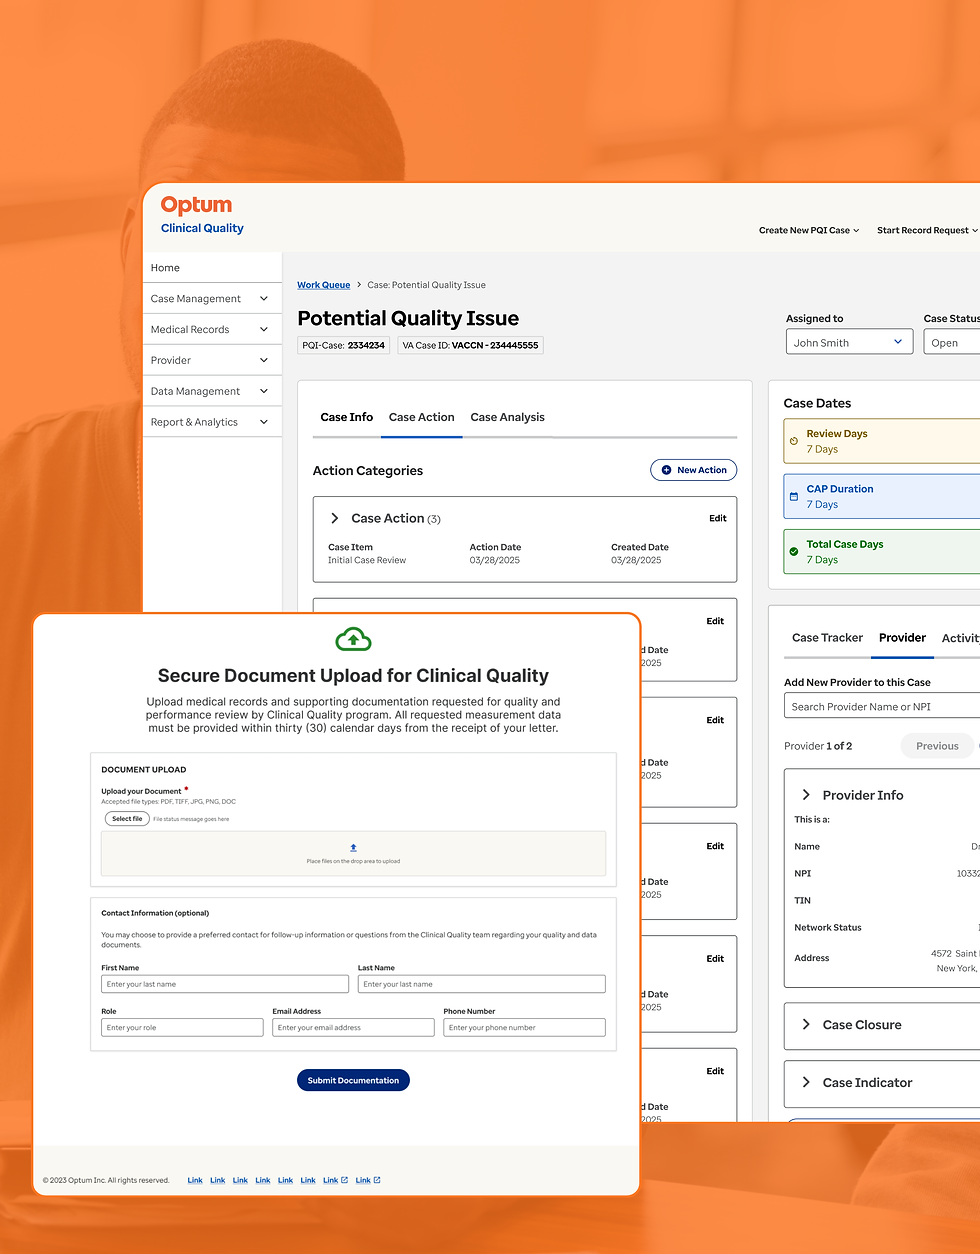Click the First Name input field

coord(224,983)
